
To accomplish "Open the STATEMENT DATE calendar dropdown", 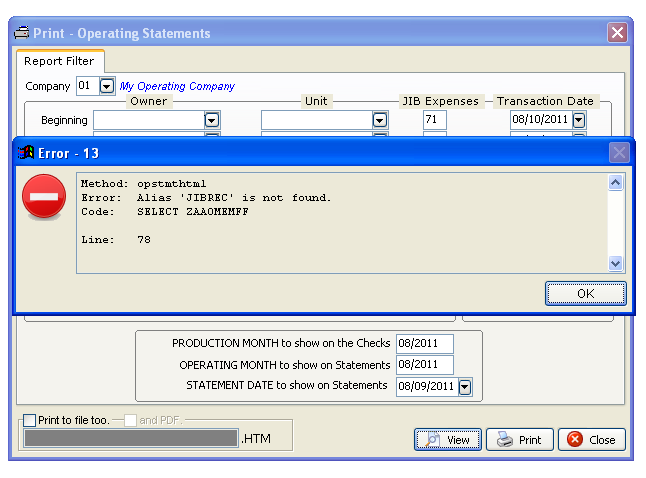I will pyautogui.click(x=465, y=387).
